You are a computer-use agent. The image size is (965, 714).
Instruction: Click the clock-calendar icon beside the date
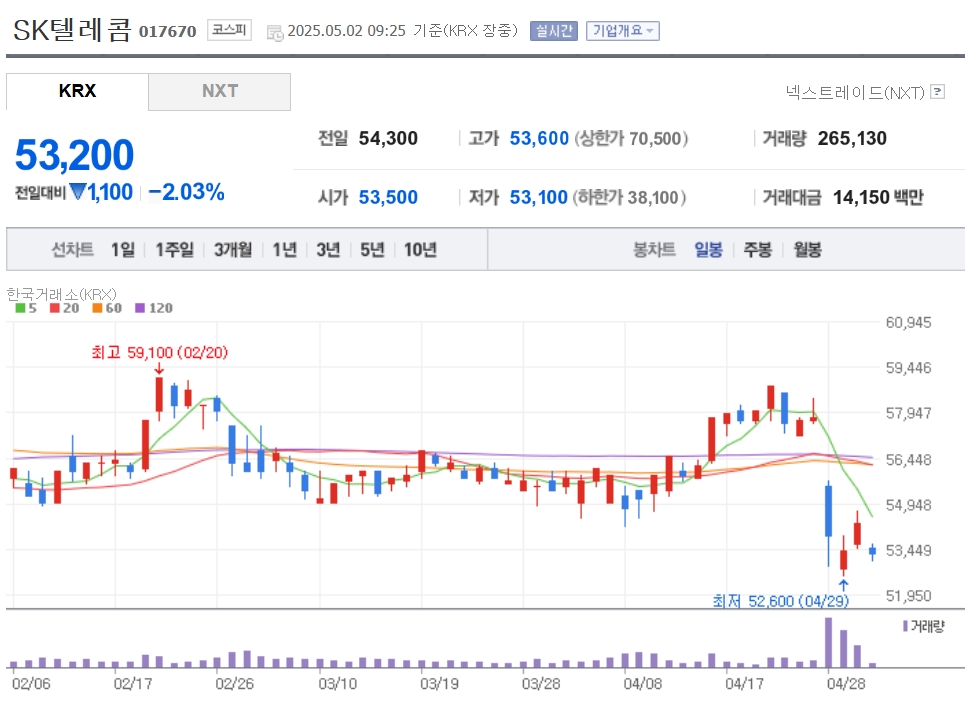pyautogui.click(x=274, y=33)
